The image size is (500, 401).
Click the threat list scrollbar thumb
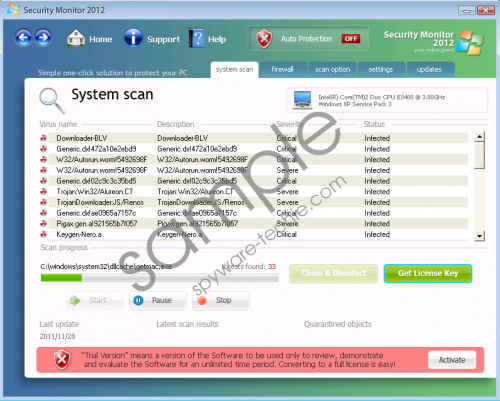click(x=479, y=156)
